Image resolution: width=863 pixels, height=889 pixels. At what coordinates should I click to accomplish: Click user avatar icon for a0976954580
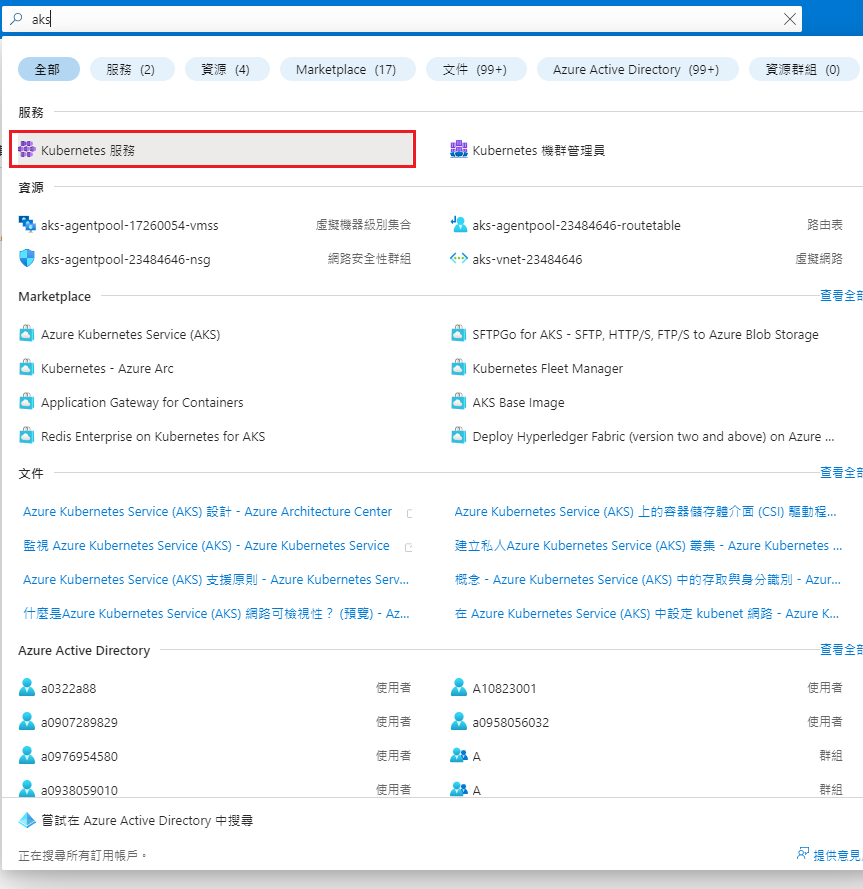[27, 755]
